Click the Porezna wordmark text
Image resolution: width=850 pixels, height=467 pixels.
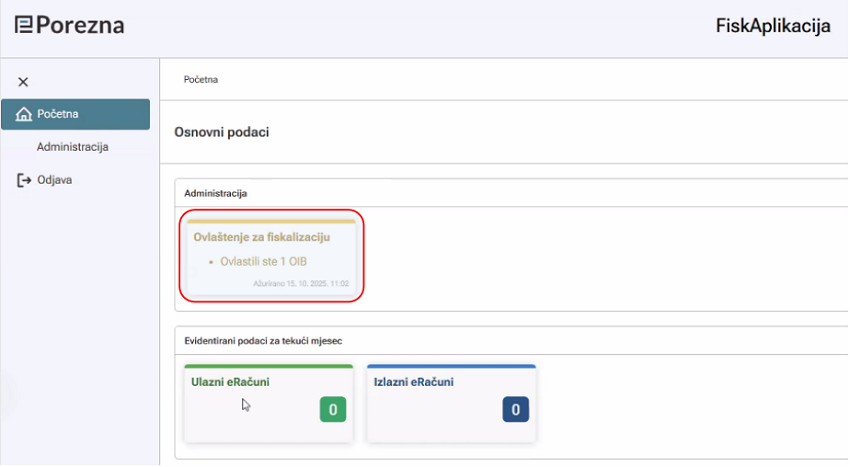(x=80, y=25)
